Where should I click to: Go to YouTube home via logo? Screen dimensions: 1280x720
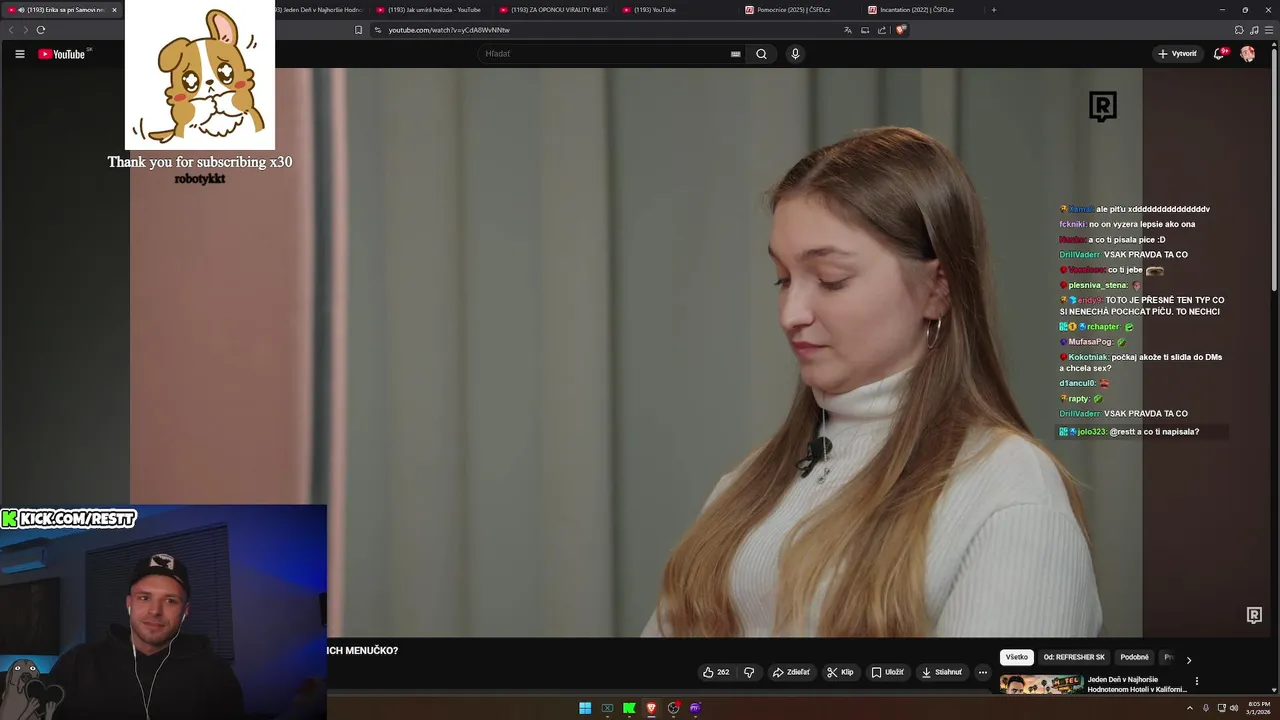pos(62,54)
